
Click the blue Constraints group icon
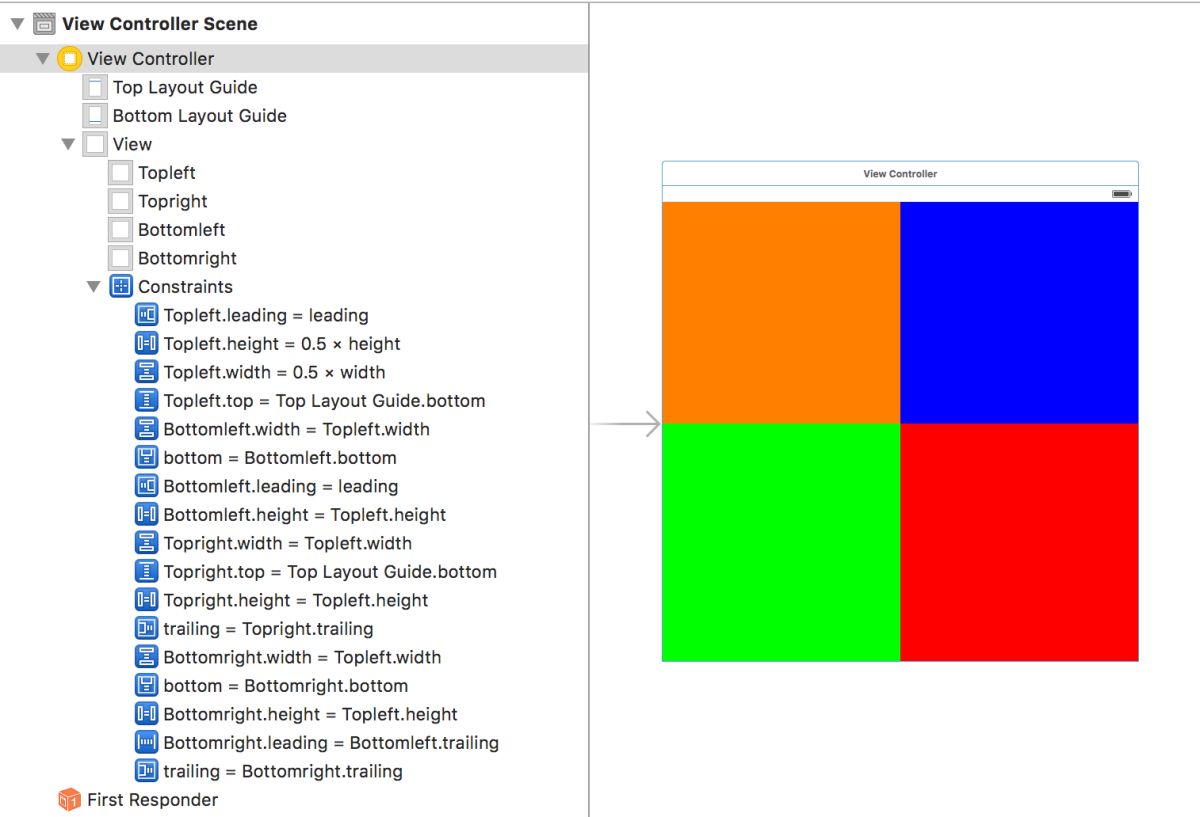pos(120,287)
